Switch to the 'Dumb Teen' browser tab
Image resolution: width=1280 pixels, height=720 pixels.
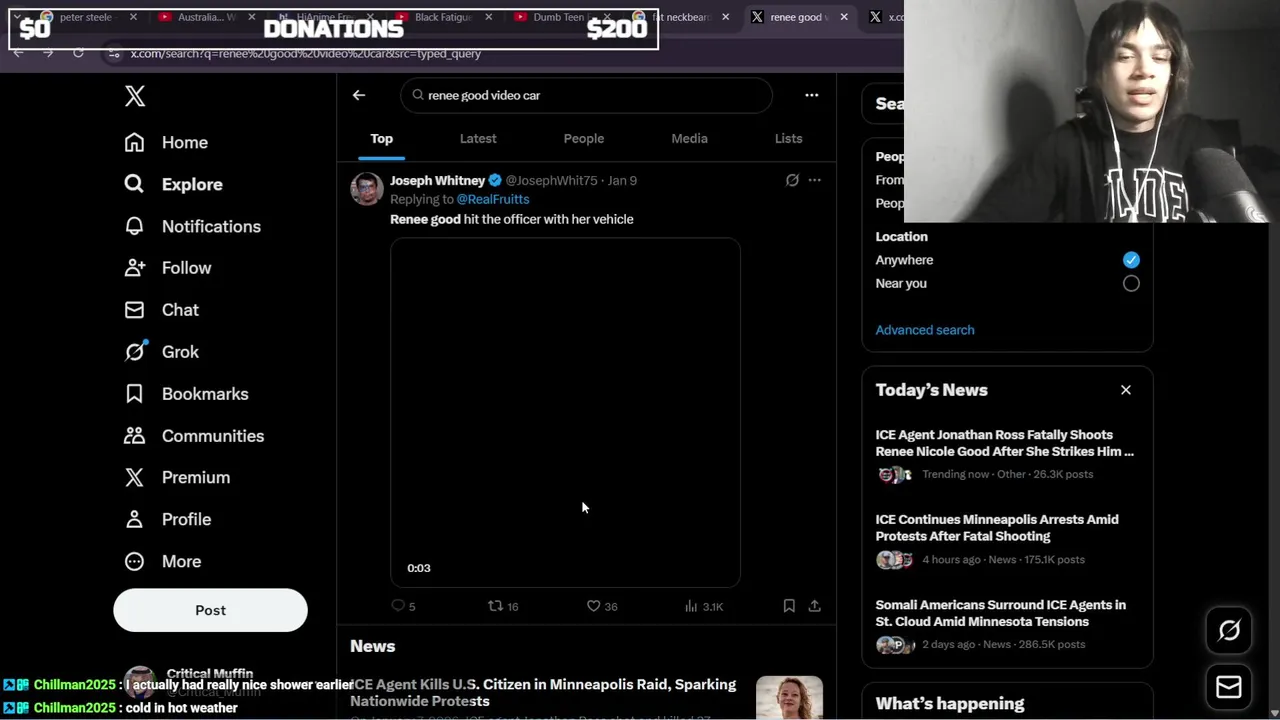[x=563, y=17]
